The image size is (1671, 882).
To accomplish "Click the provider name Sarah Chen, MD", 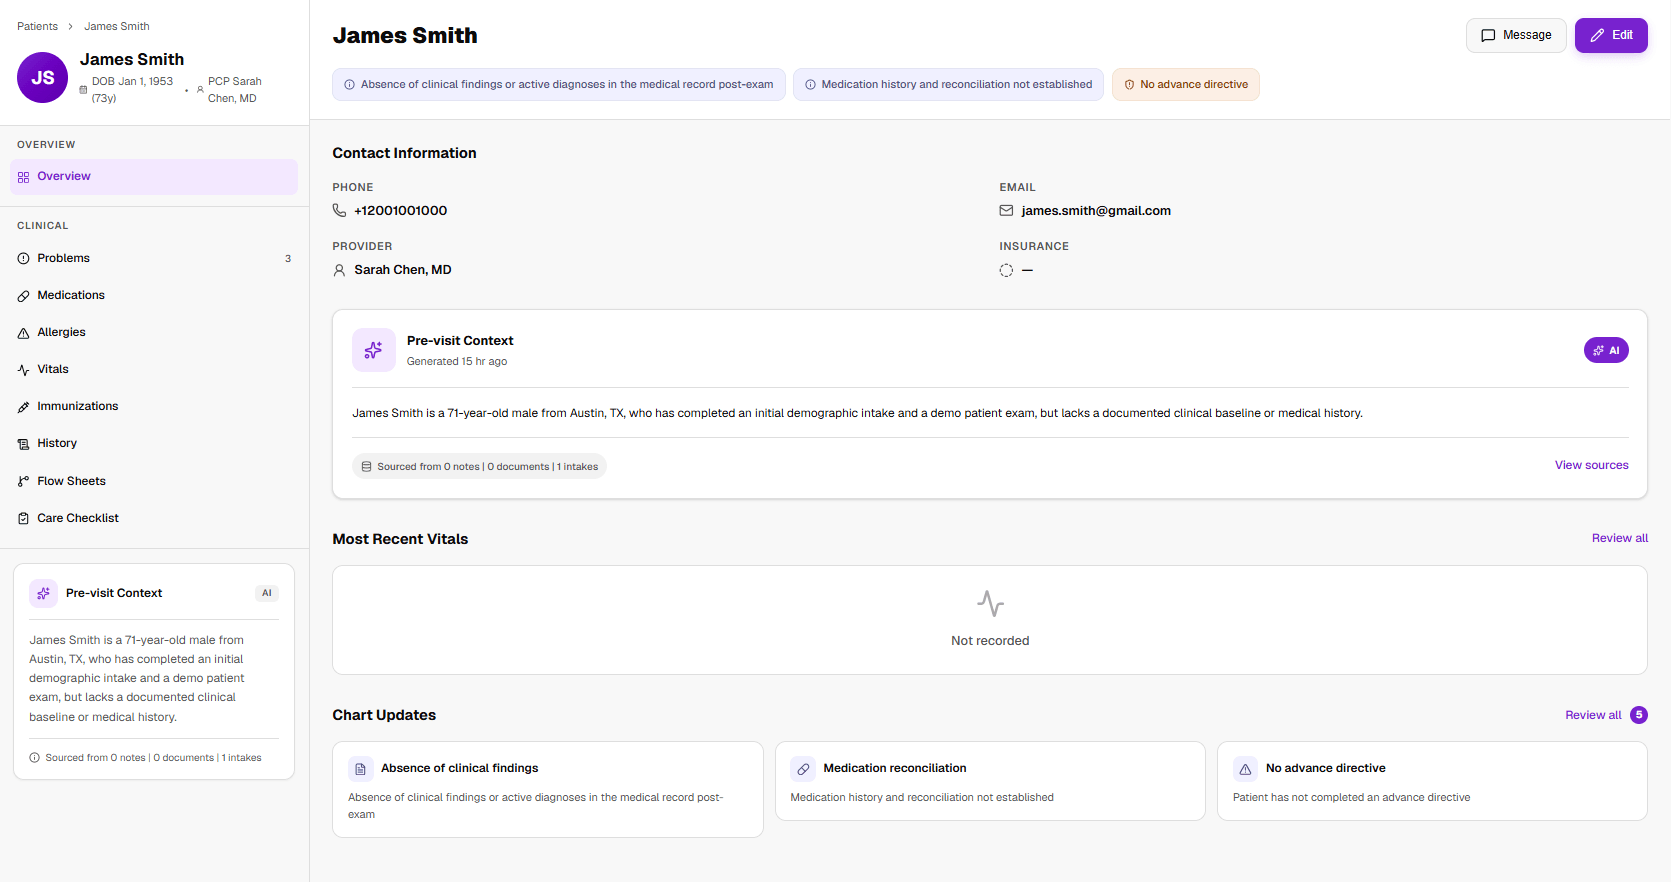I will tap(403, 270).
